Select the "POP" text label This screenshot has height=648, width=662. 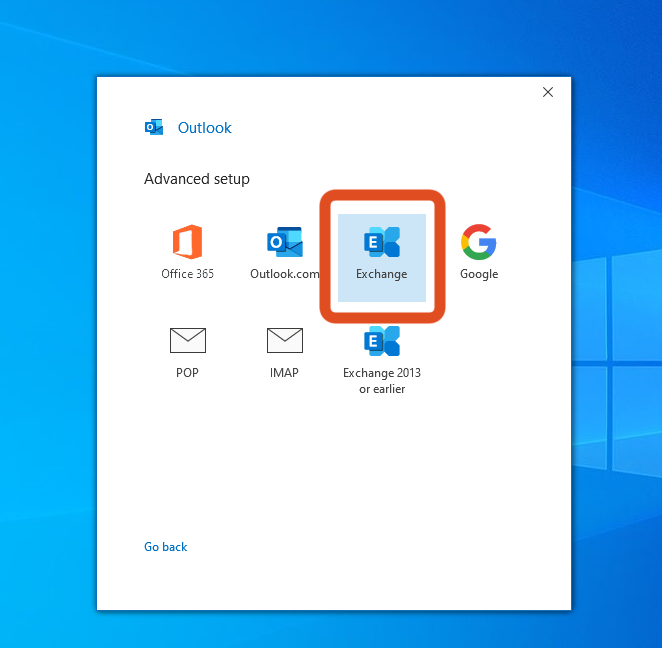coord(187,373)
